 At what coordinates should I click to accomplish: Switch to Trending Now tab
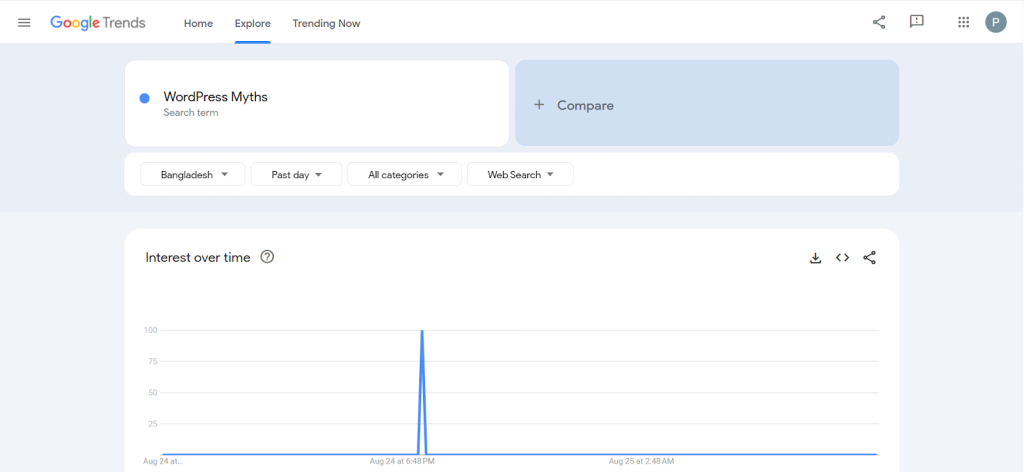coord(326,24)
